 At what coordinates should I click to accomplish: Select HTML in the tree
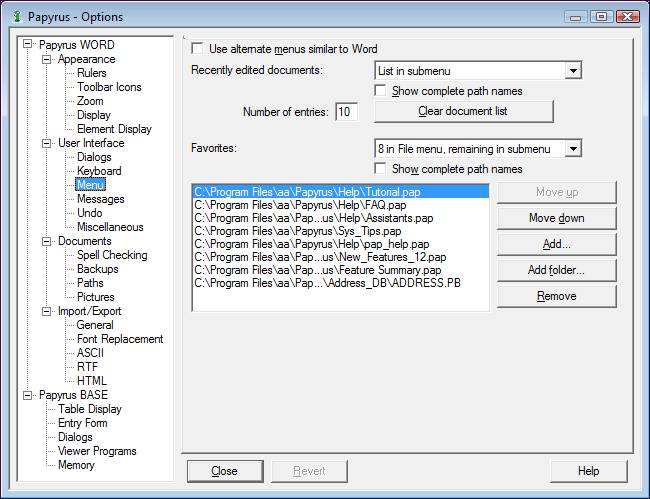(x=92, y=381)
